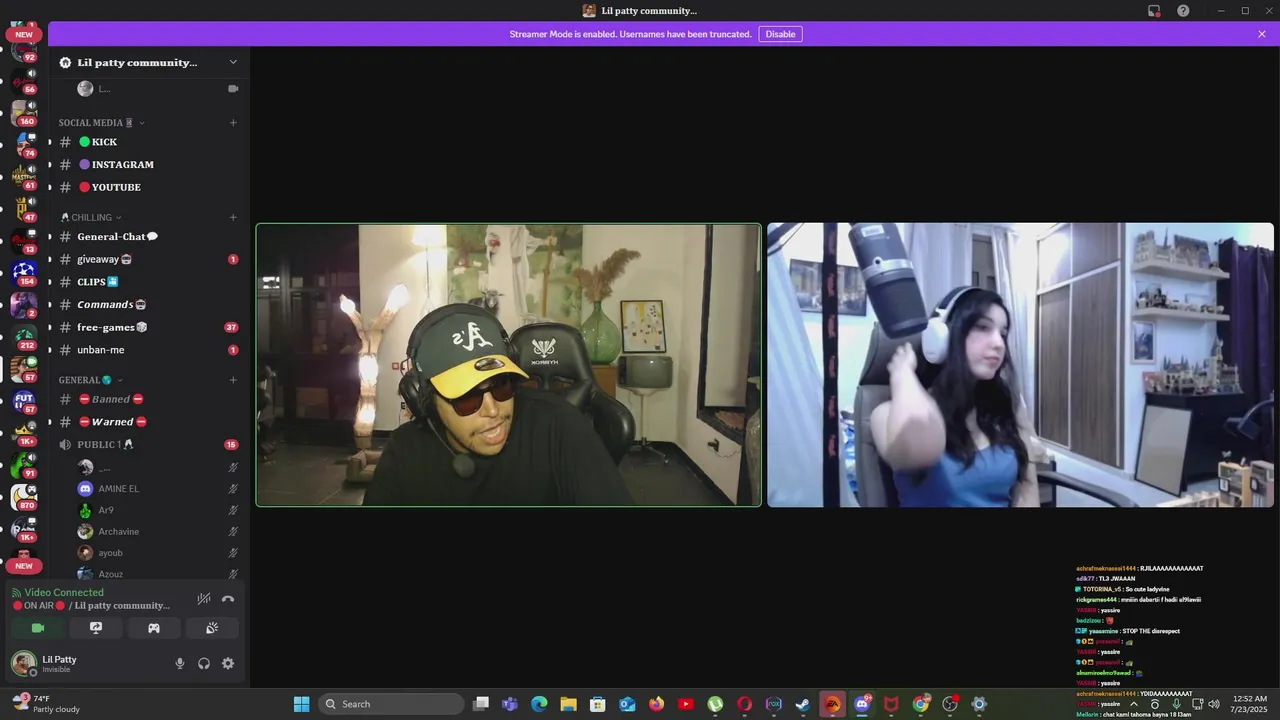Open OBS Studio from the taskbar
Screen dimensions: 1280x720
point(950,704)
